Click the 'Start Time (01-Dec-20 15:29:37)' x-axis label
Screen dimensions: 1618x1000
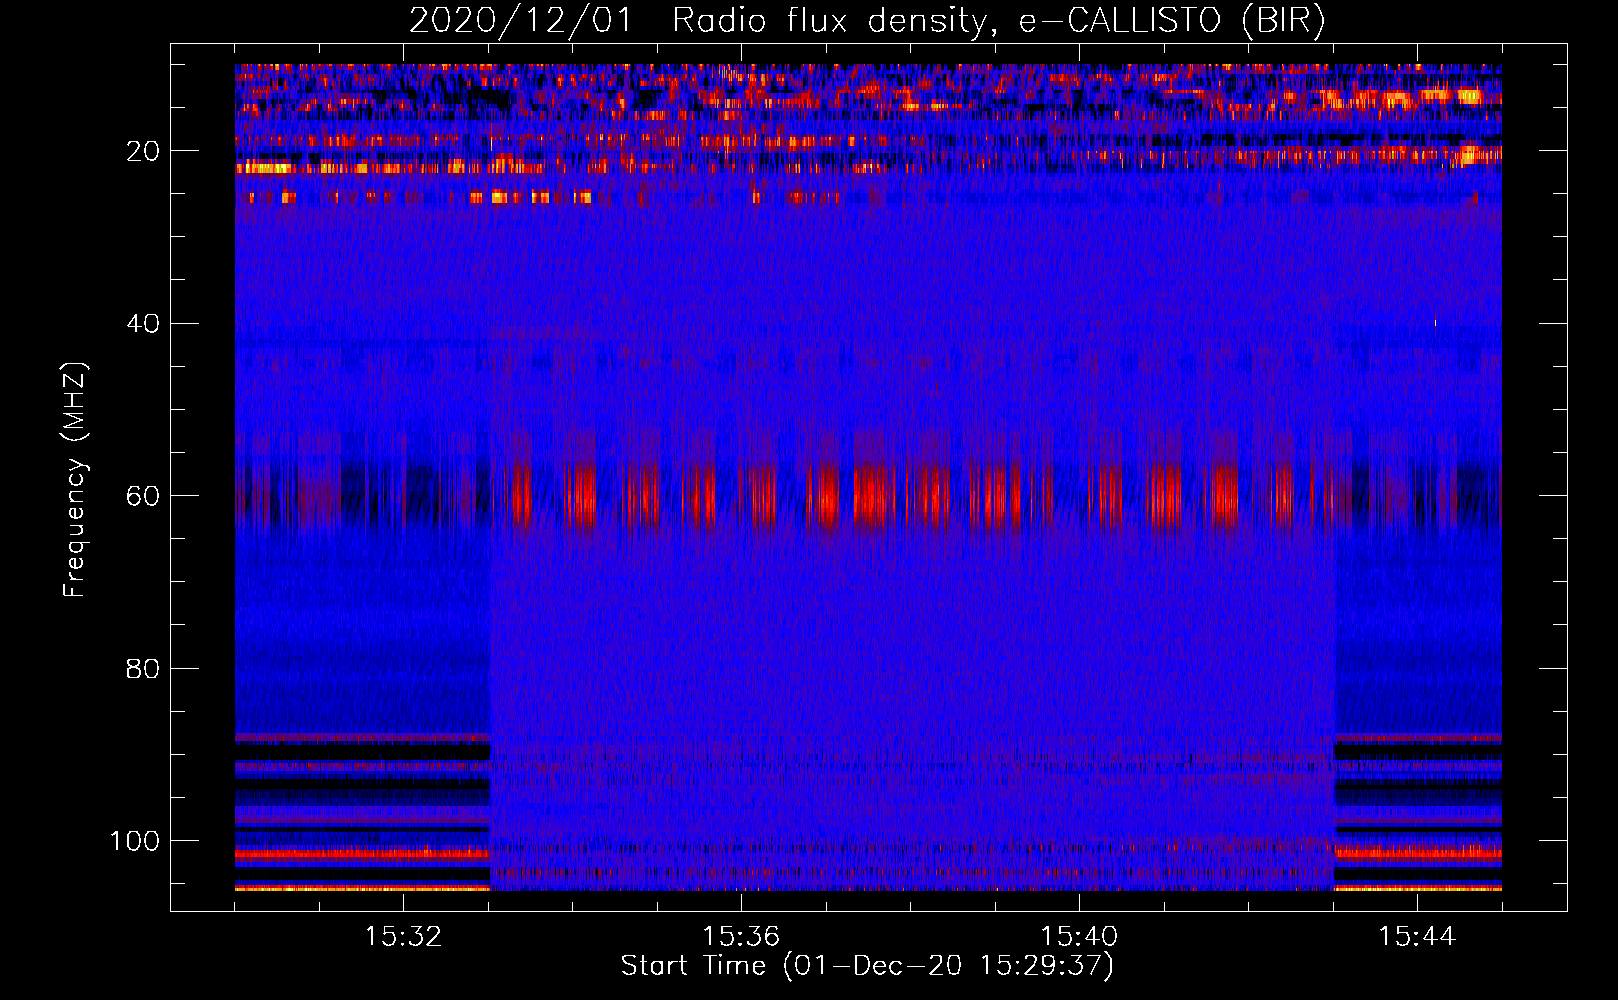tap(867, 966)
